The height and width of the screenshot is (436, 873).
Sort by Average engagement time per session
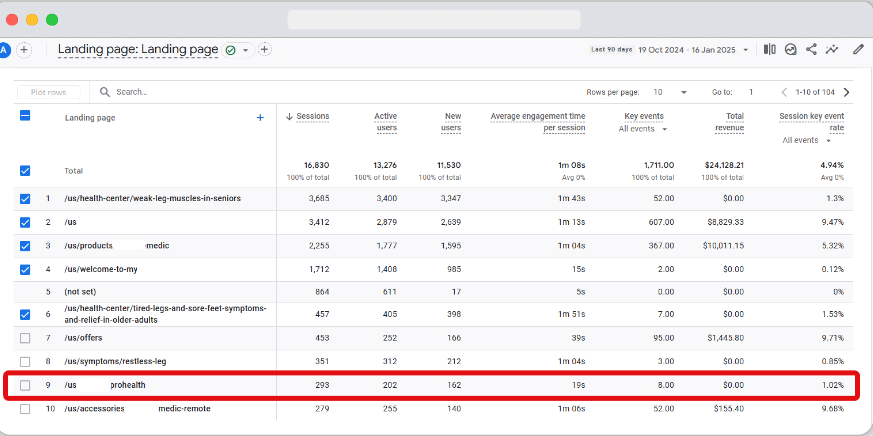coord(538,122)
